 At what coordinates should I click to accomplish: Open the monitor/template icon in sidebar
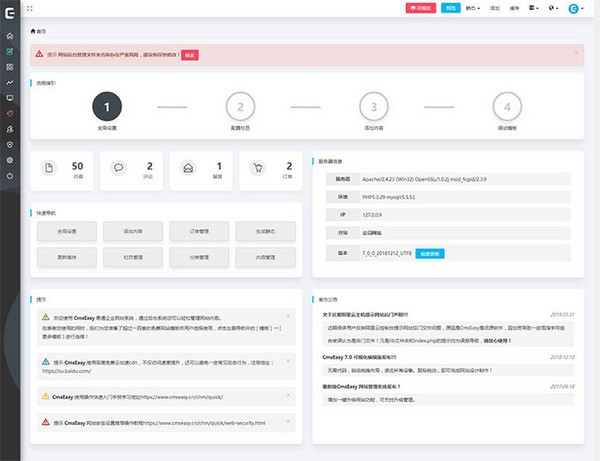pos(10,98)
